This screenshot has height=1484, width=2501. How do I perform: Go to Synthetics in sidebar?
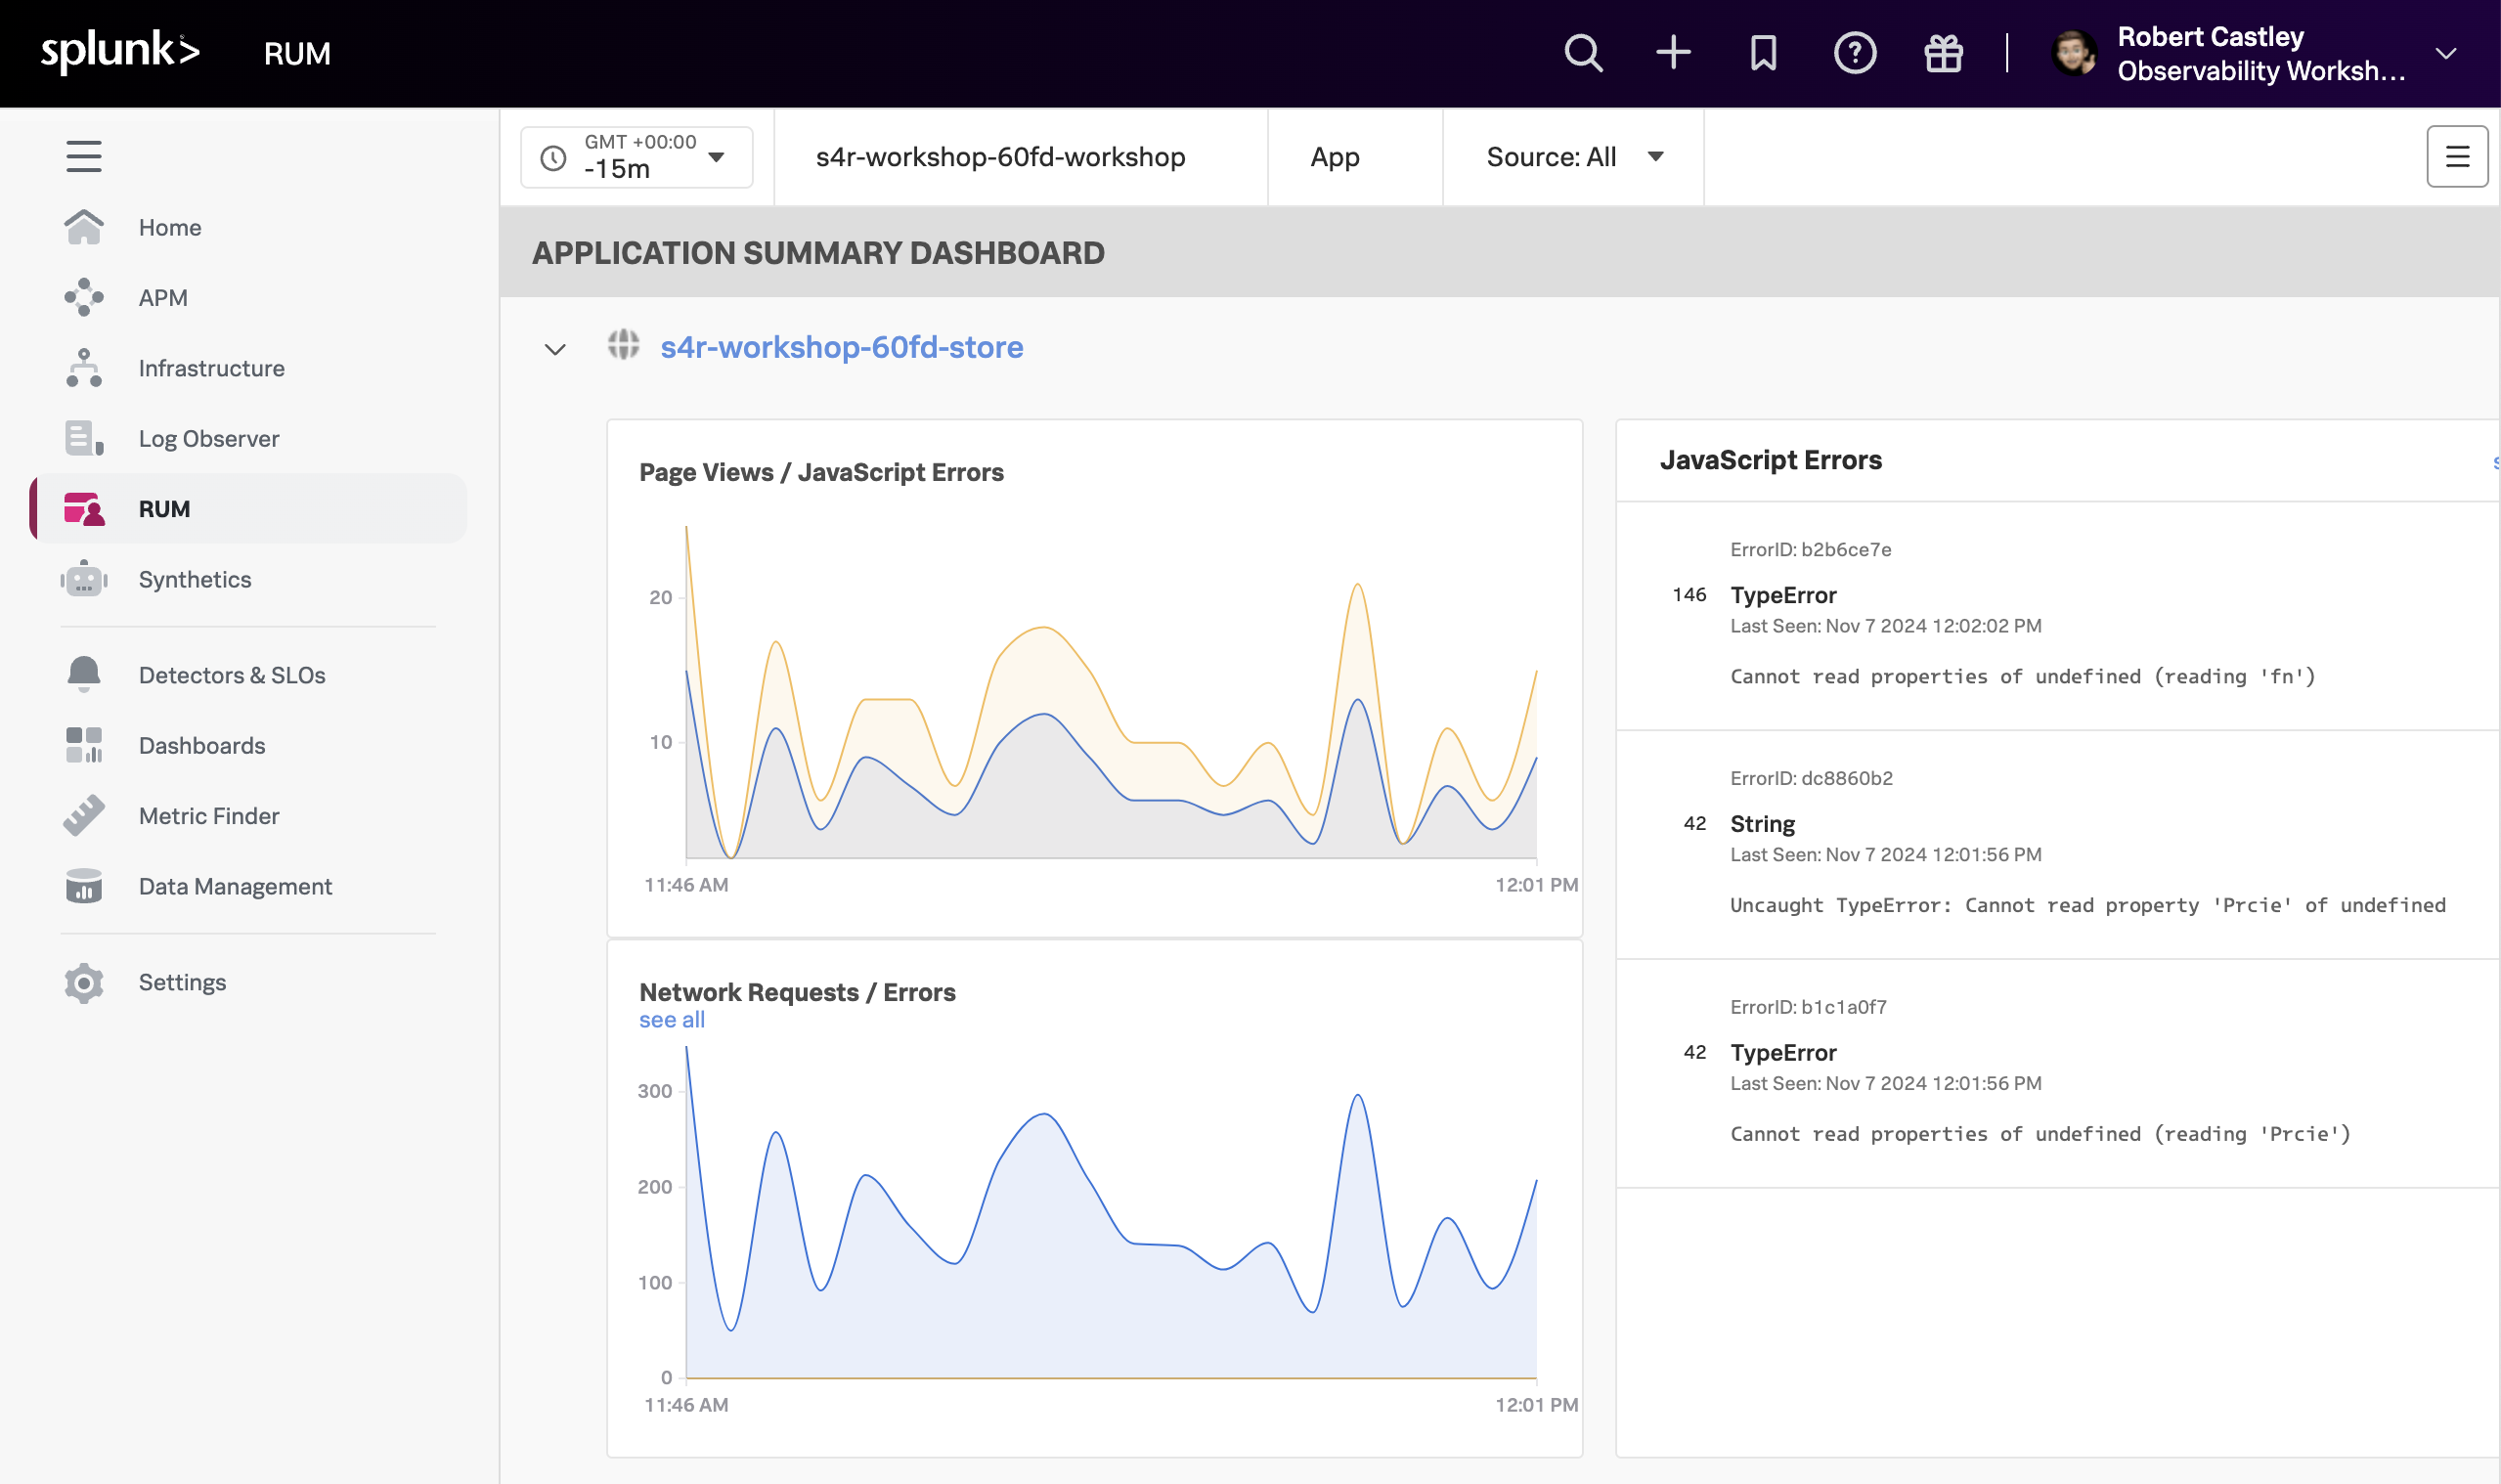195,580
